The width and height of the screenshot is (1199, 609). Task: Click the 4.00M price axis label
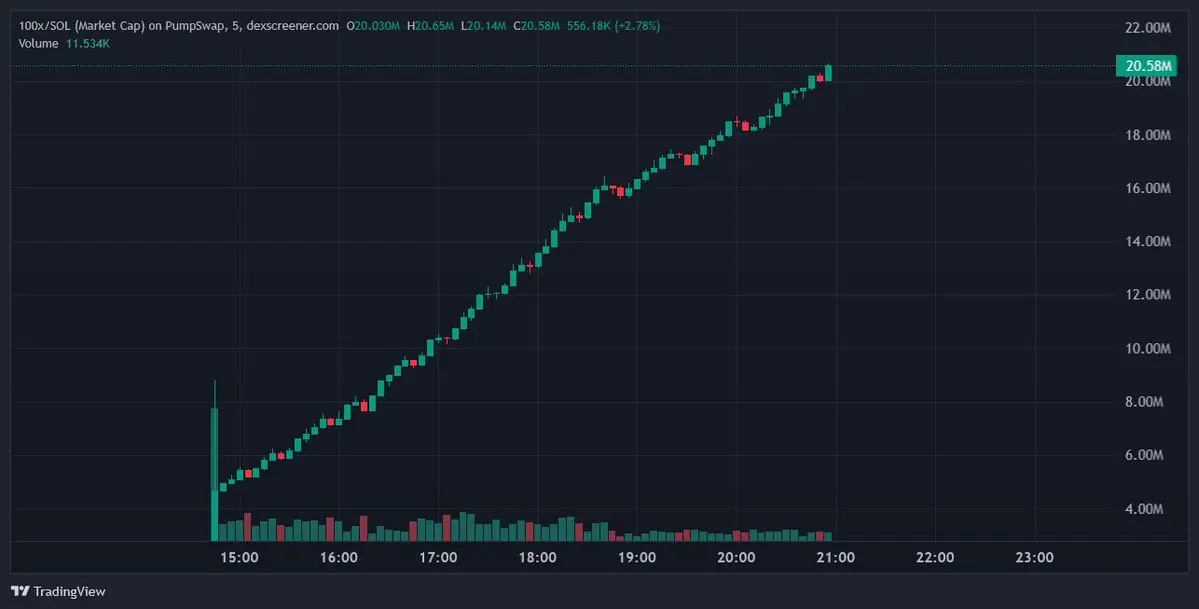click(x=1145, y=508)
